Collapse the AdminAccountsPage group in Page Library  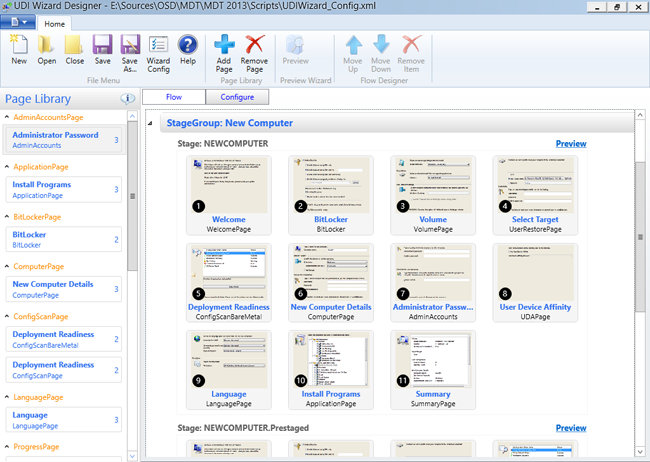[5, 117]
